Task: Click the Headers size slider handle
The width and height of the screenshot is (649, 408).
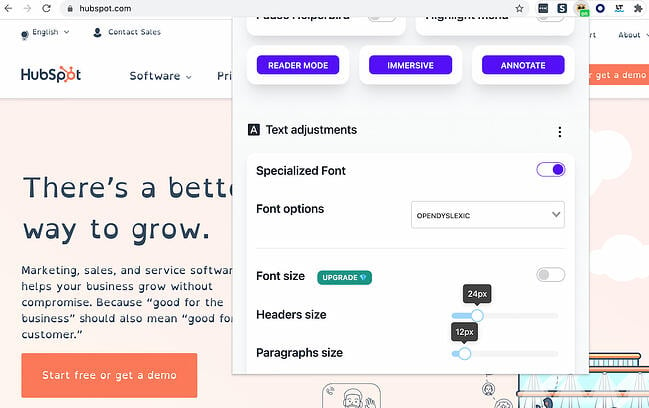Action: pos(477,315)
